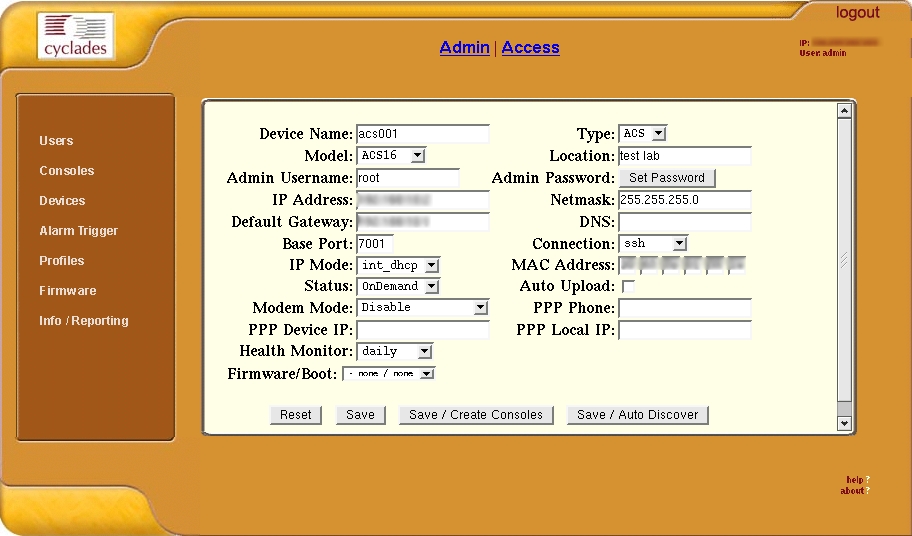Go to Firmware section in sidebar
The height and width of the screenshot is (536, 912).
coord(67,291)
